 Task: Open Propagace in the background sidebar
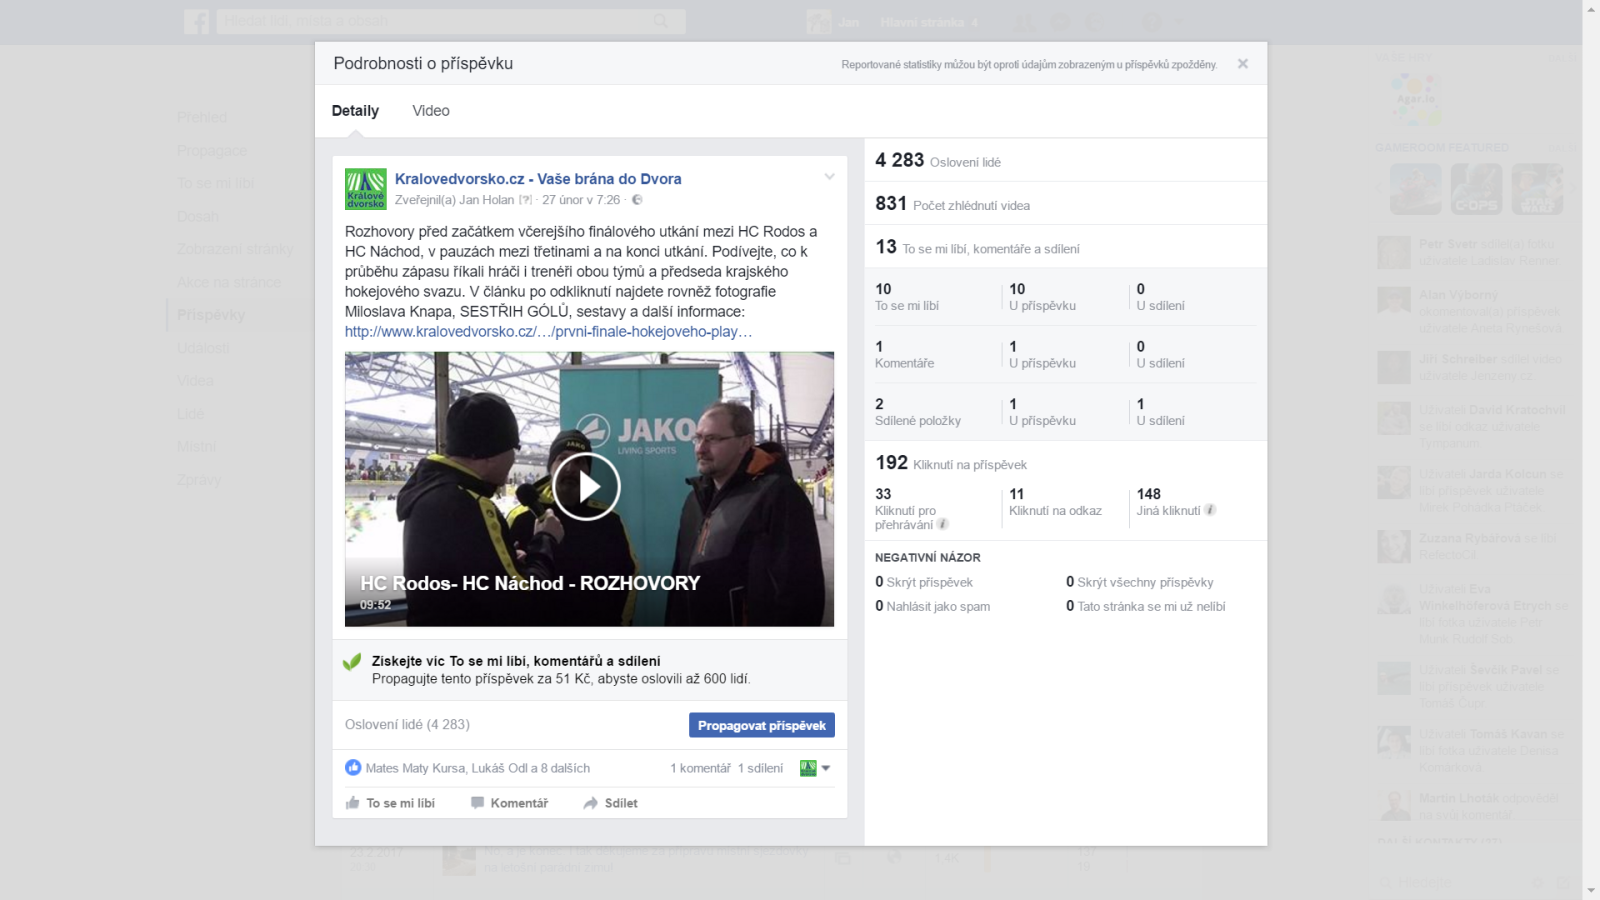(x=212, y=151)
